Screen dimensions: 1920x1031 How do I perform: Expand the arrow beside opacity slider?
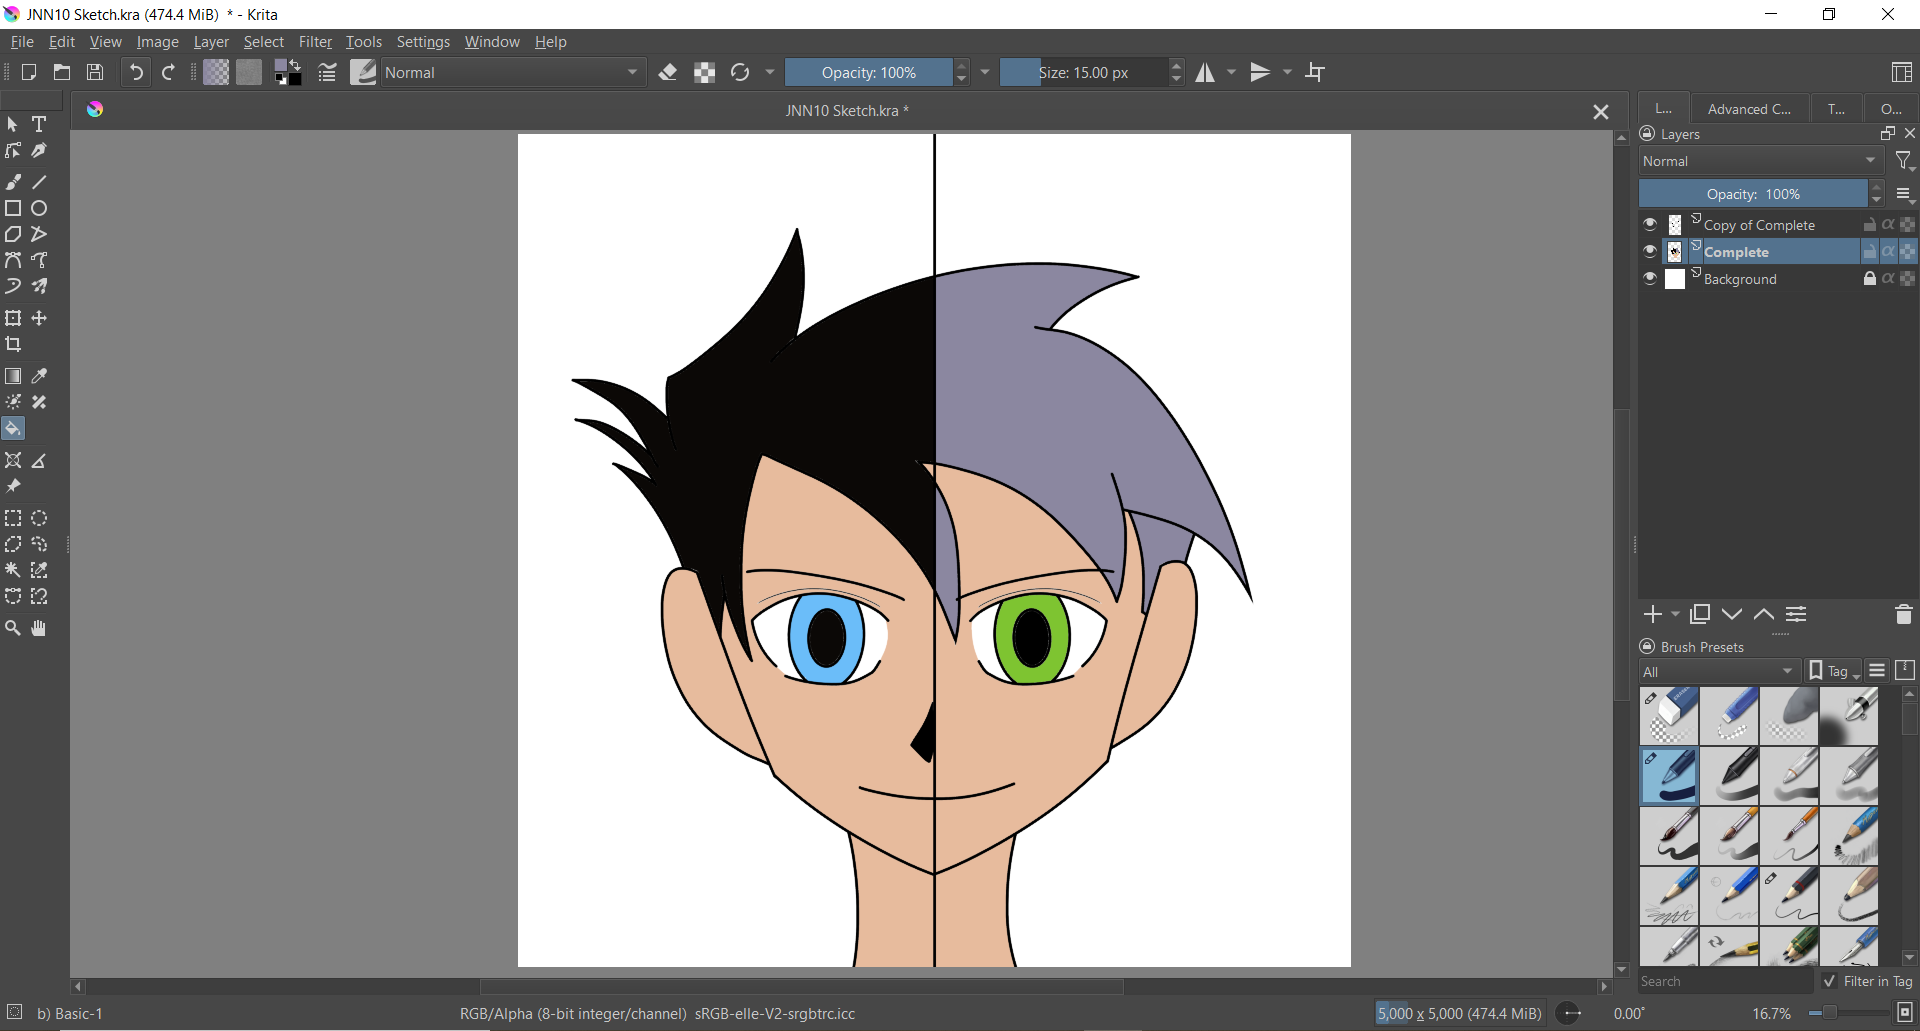[x=985, y=72]
